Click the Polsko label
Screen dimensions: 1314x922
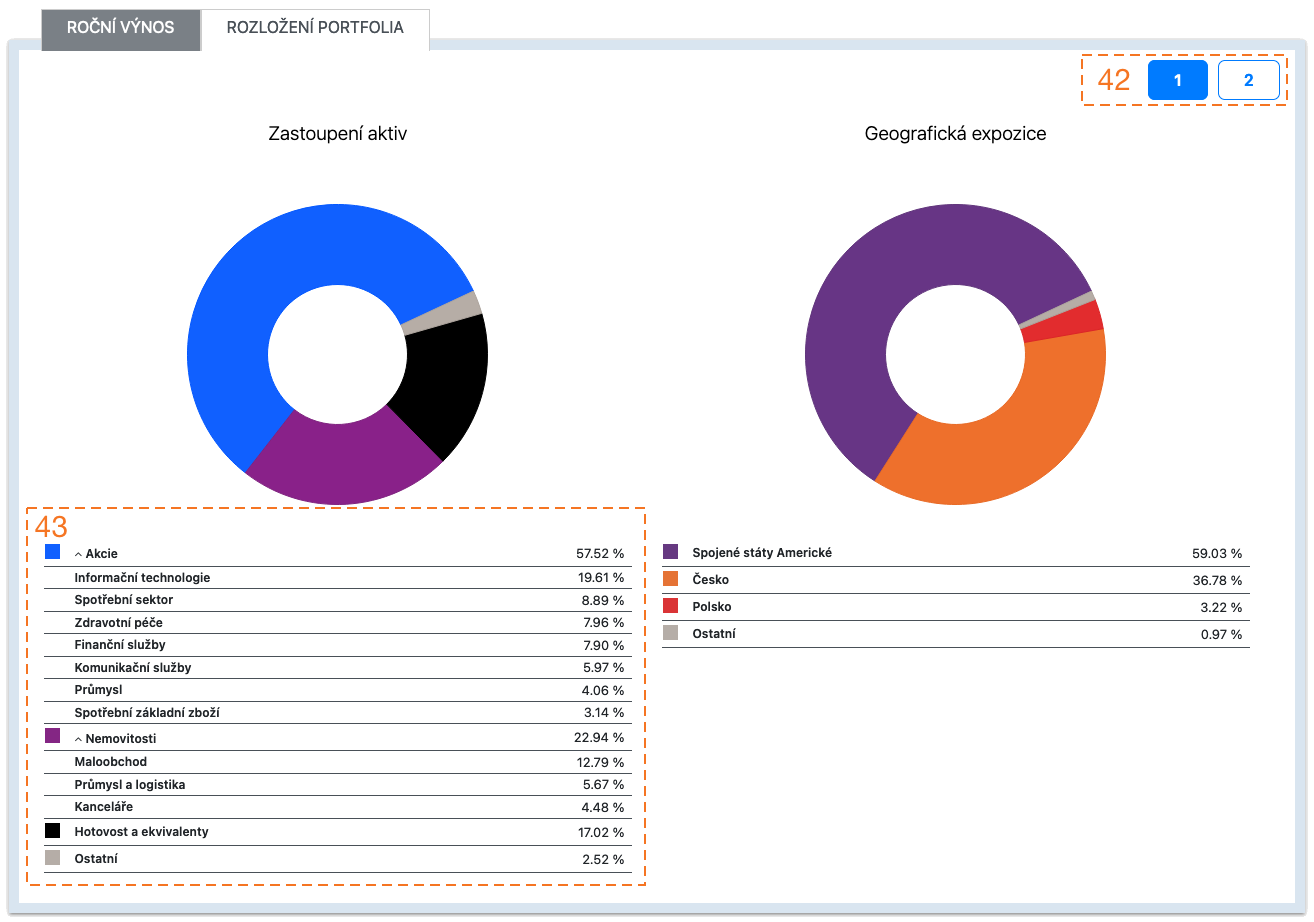[712, 607]
